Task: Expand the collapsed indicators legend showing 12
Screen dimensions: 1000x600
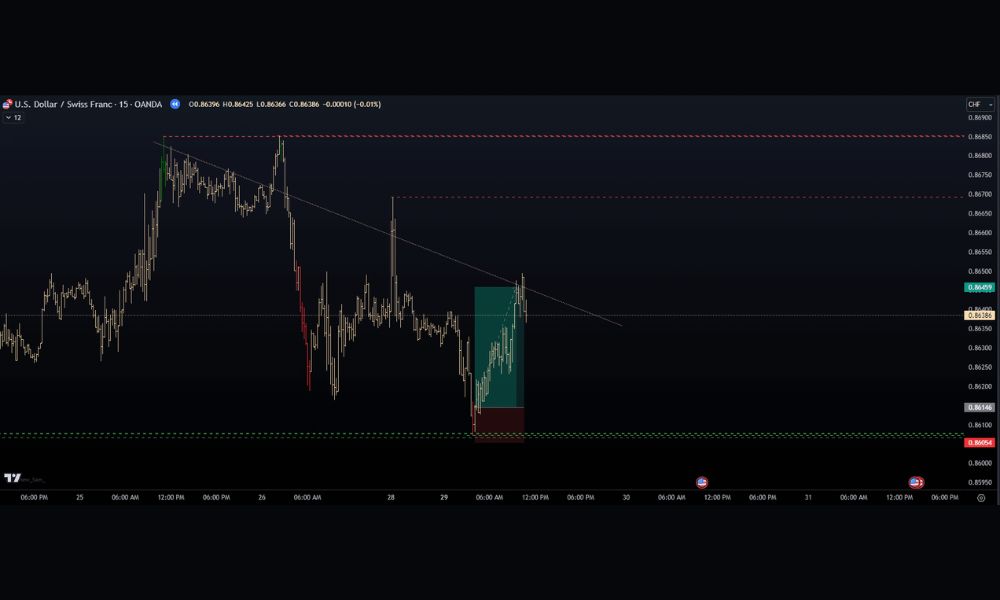Action: coord(13,117)
